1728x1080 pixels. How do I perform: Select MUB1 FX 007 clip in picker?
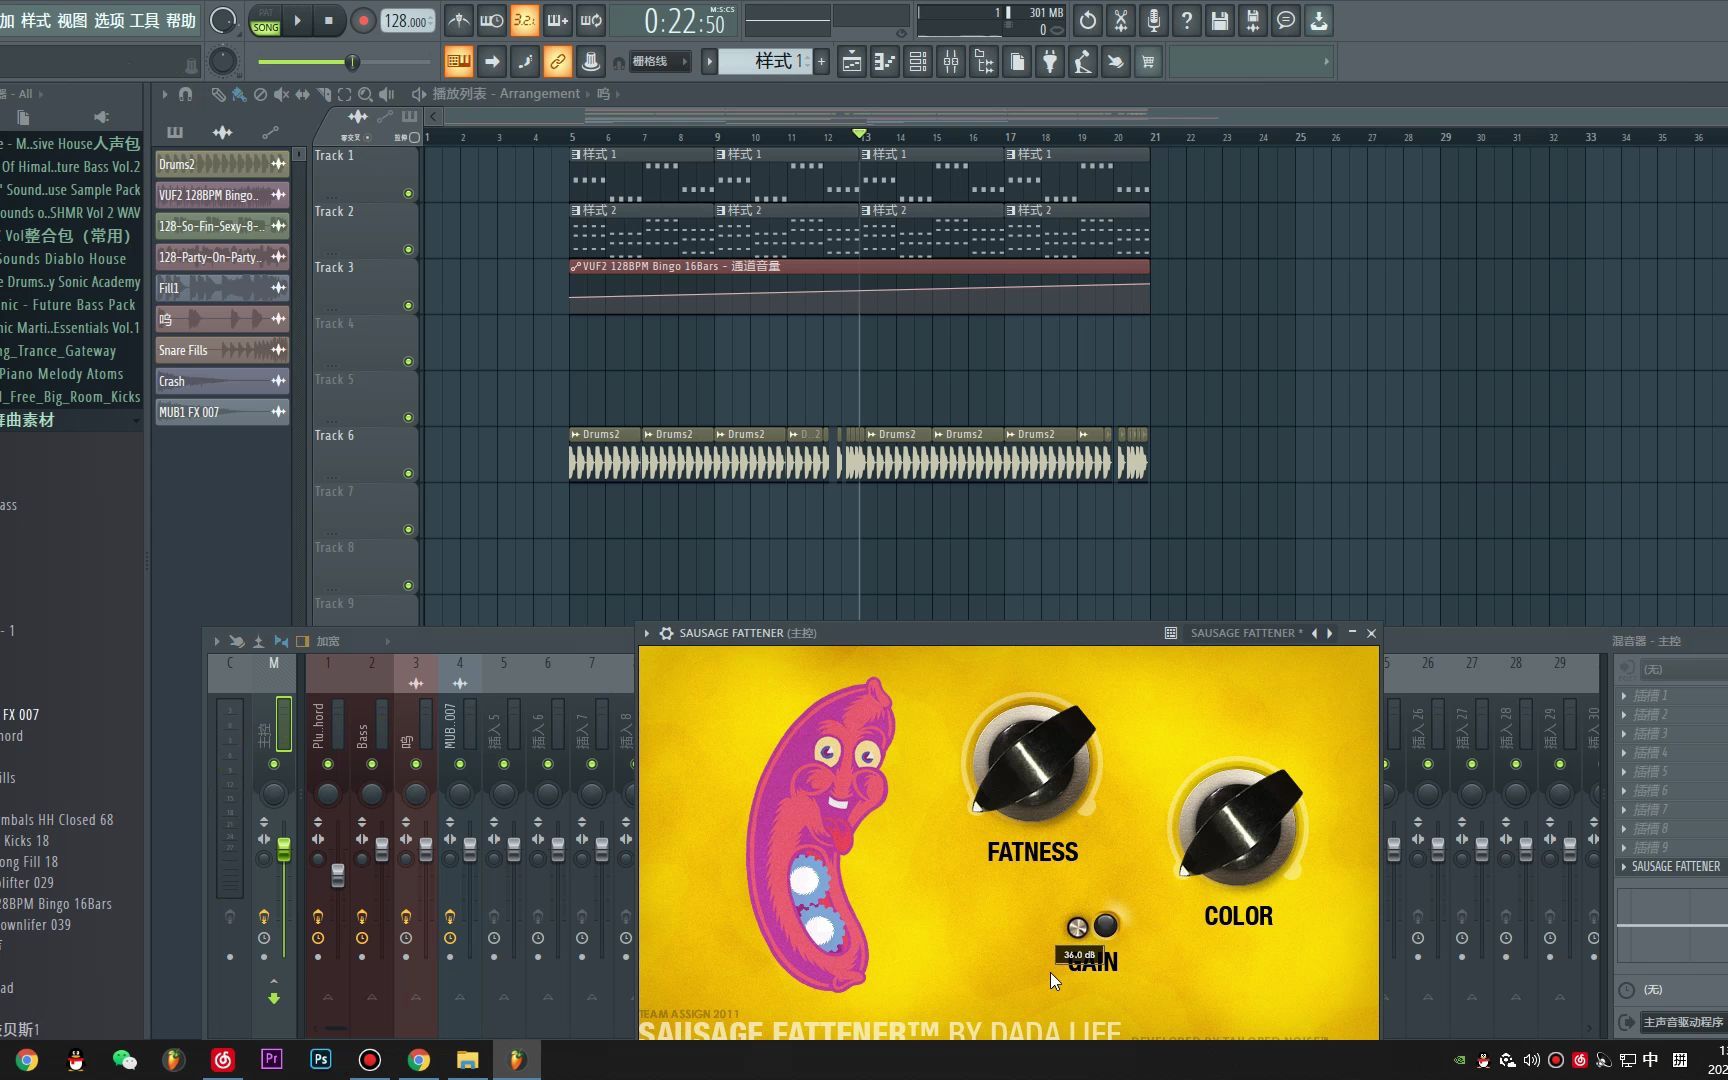[222, 412]
